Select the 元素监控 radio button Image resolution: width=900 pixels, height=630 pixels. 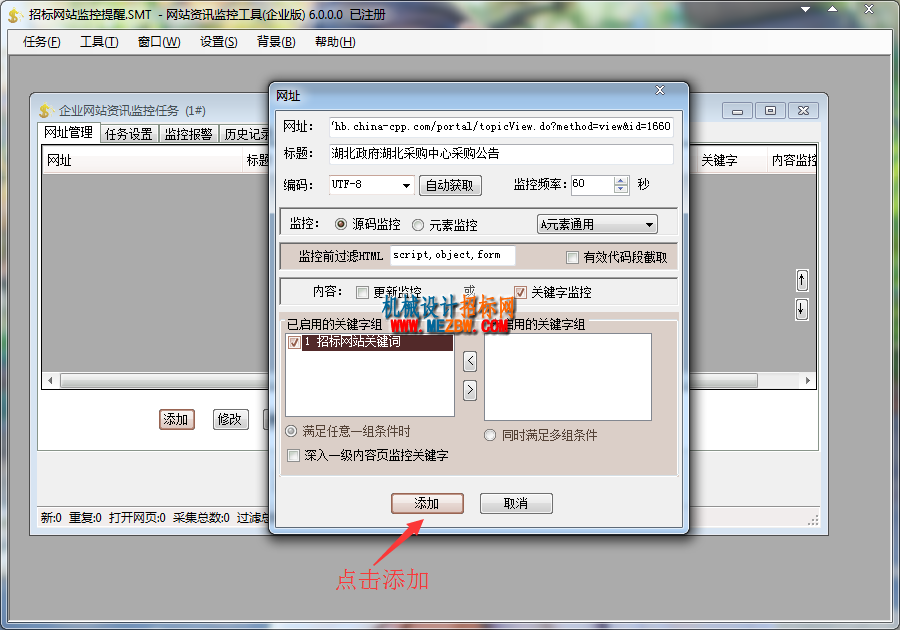(x=418, y=225)
